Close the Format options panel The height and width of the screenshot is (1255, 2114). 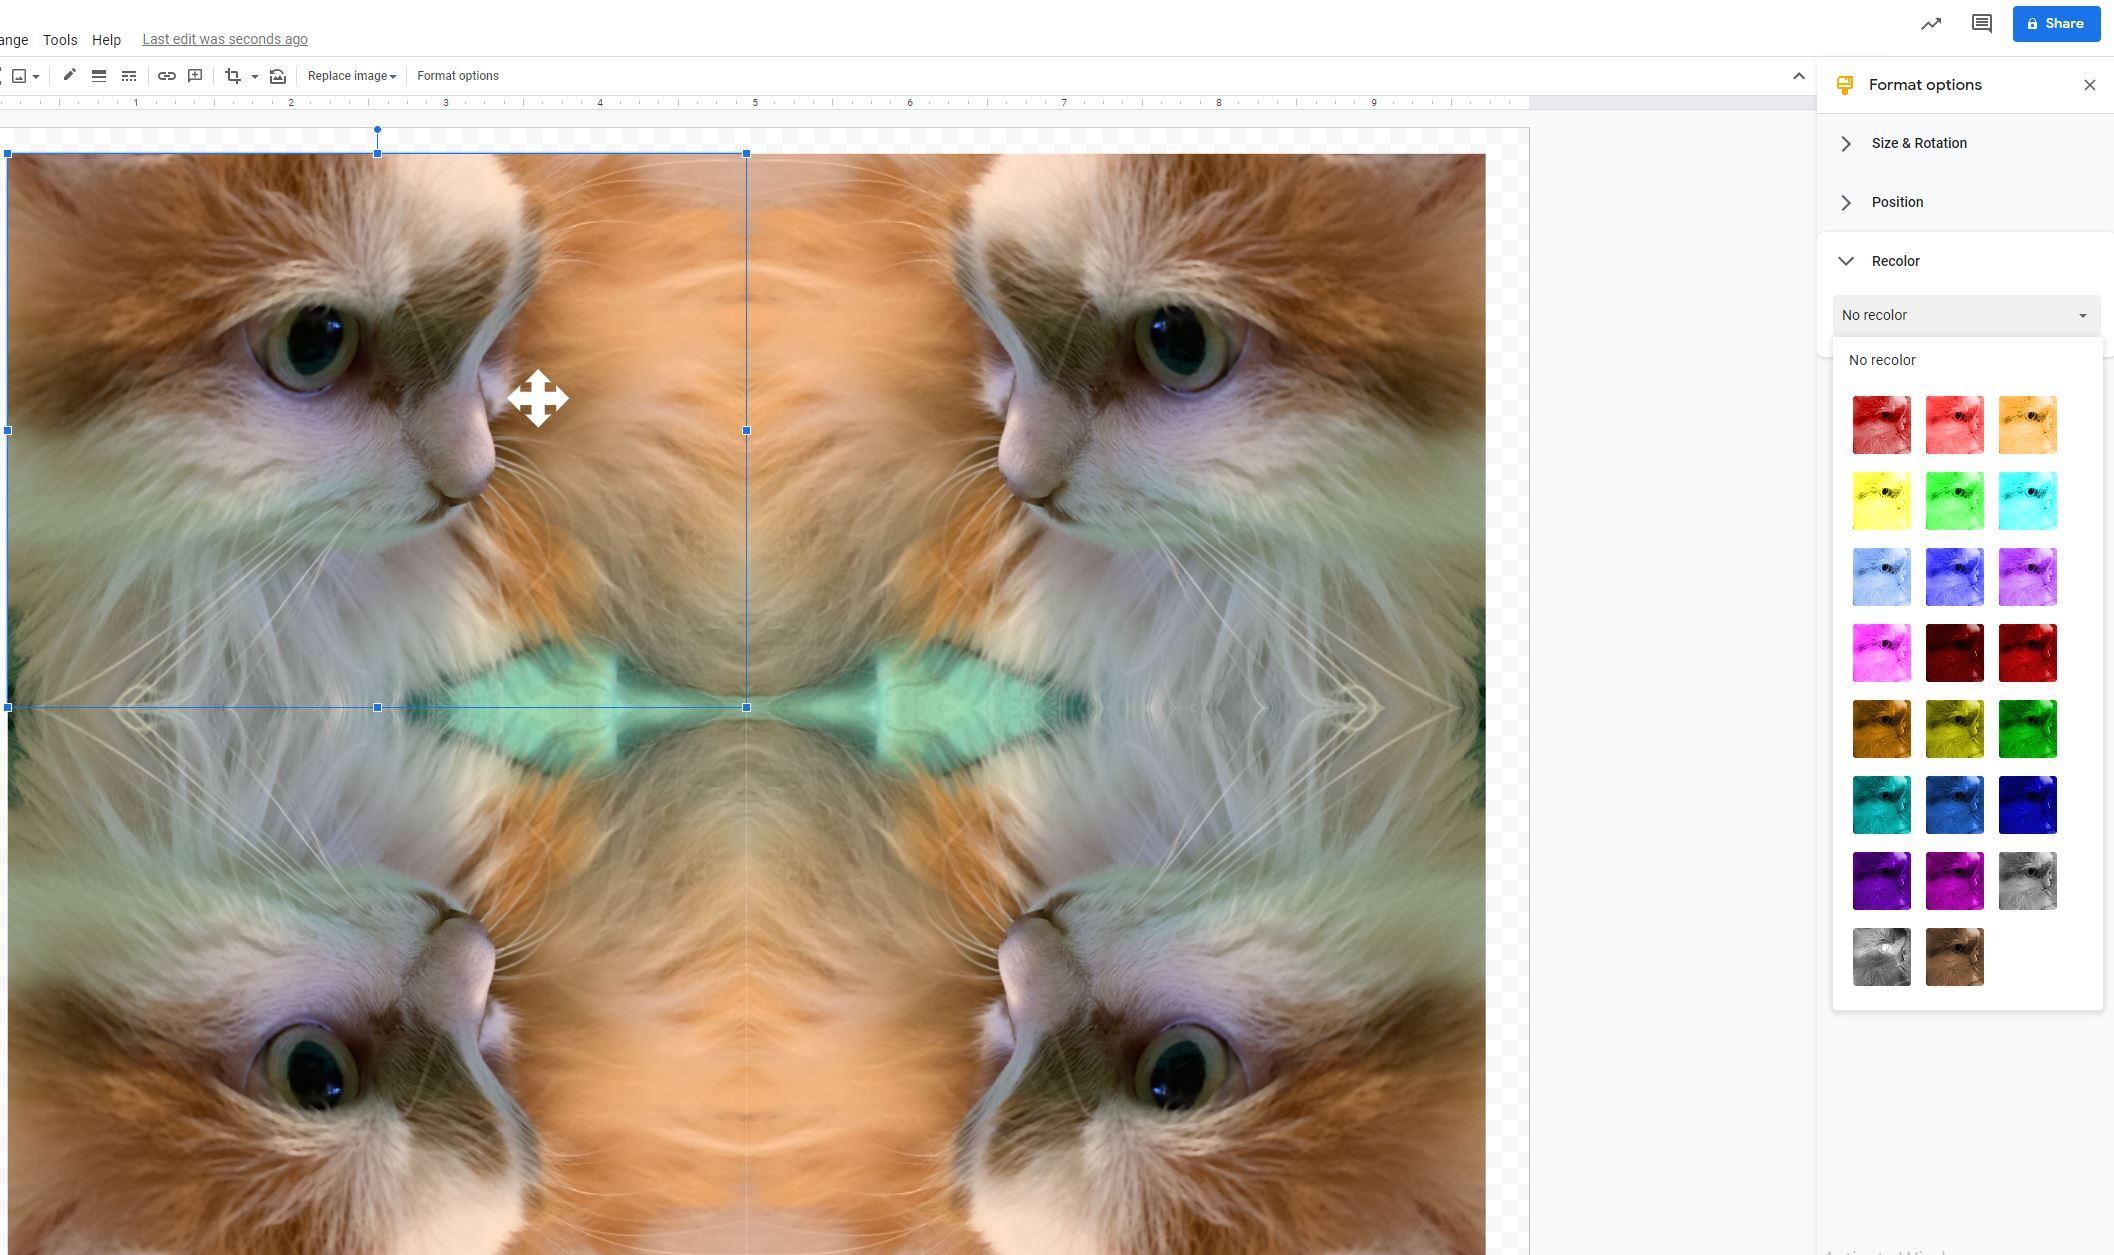(x=2089, y=85)
